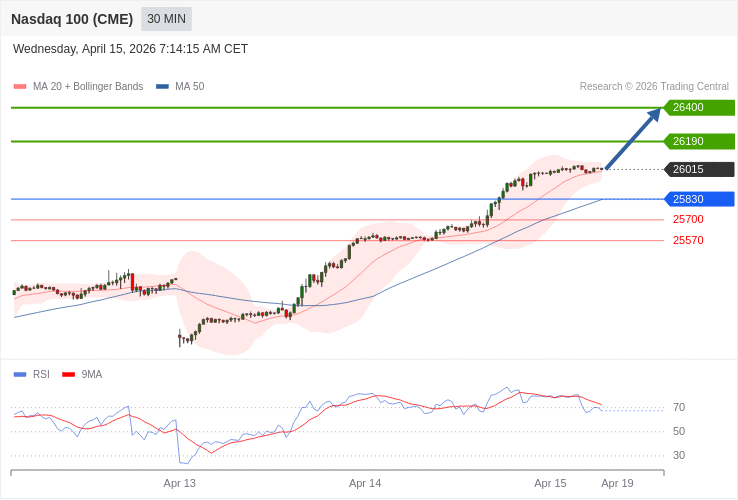Click the 26400 green resistance price tag
Viewport: 738px width, 500px height.
pyautogui.click(x=699, y=107)
